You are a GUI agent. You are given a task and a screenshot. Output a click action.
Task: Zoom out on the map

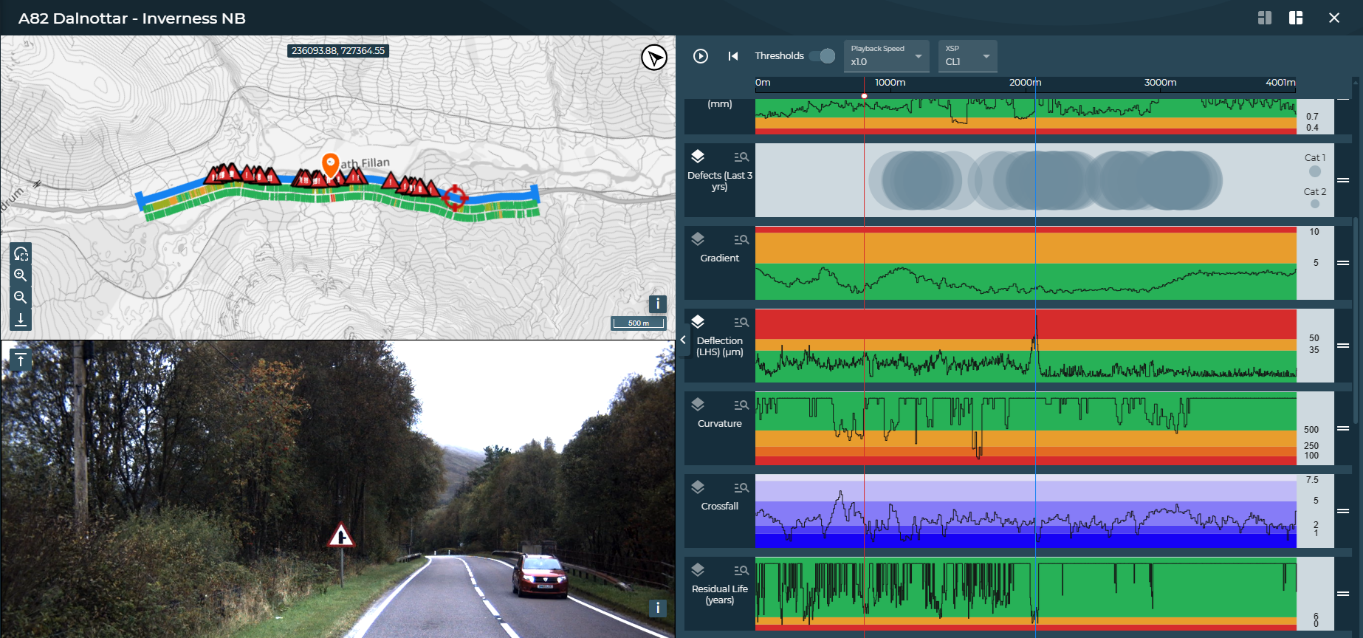pyautogui.click(x=21, y=298)
